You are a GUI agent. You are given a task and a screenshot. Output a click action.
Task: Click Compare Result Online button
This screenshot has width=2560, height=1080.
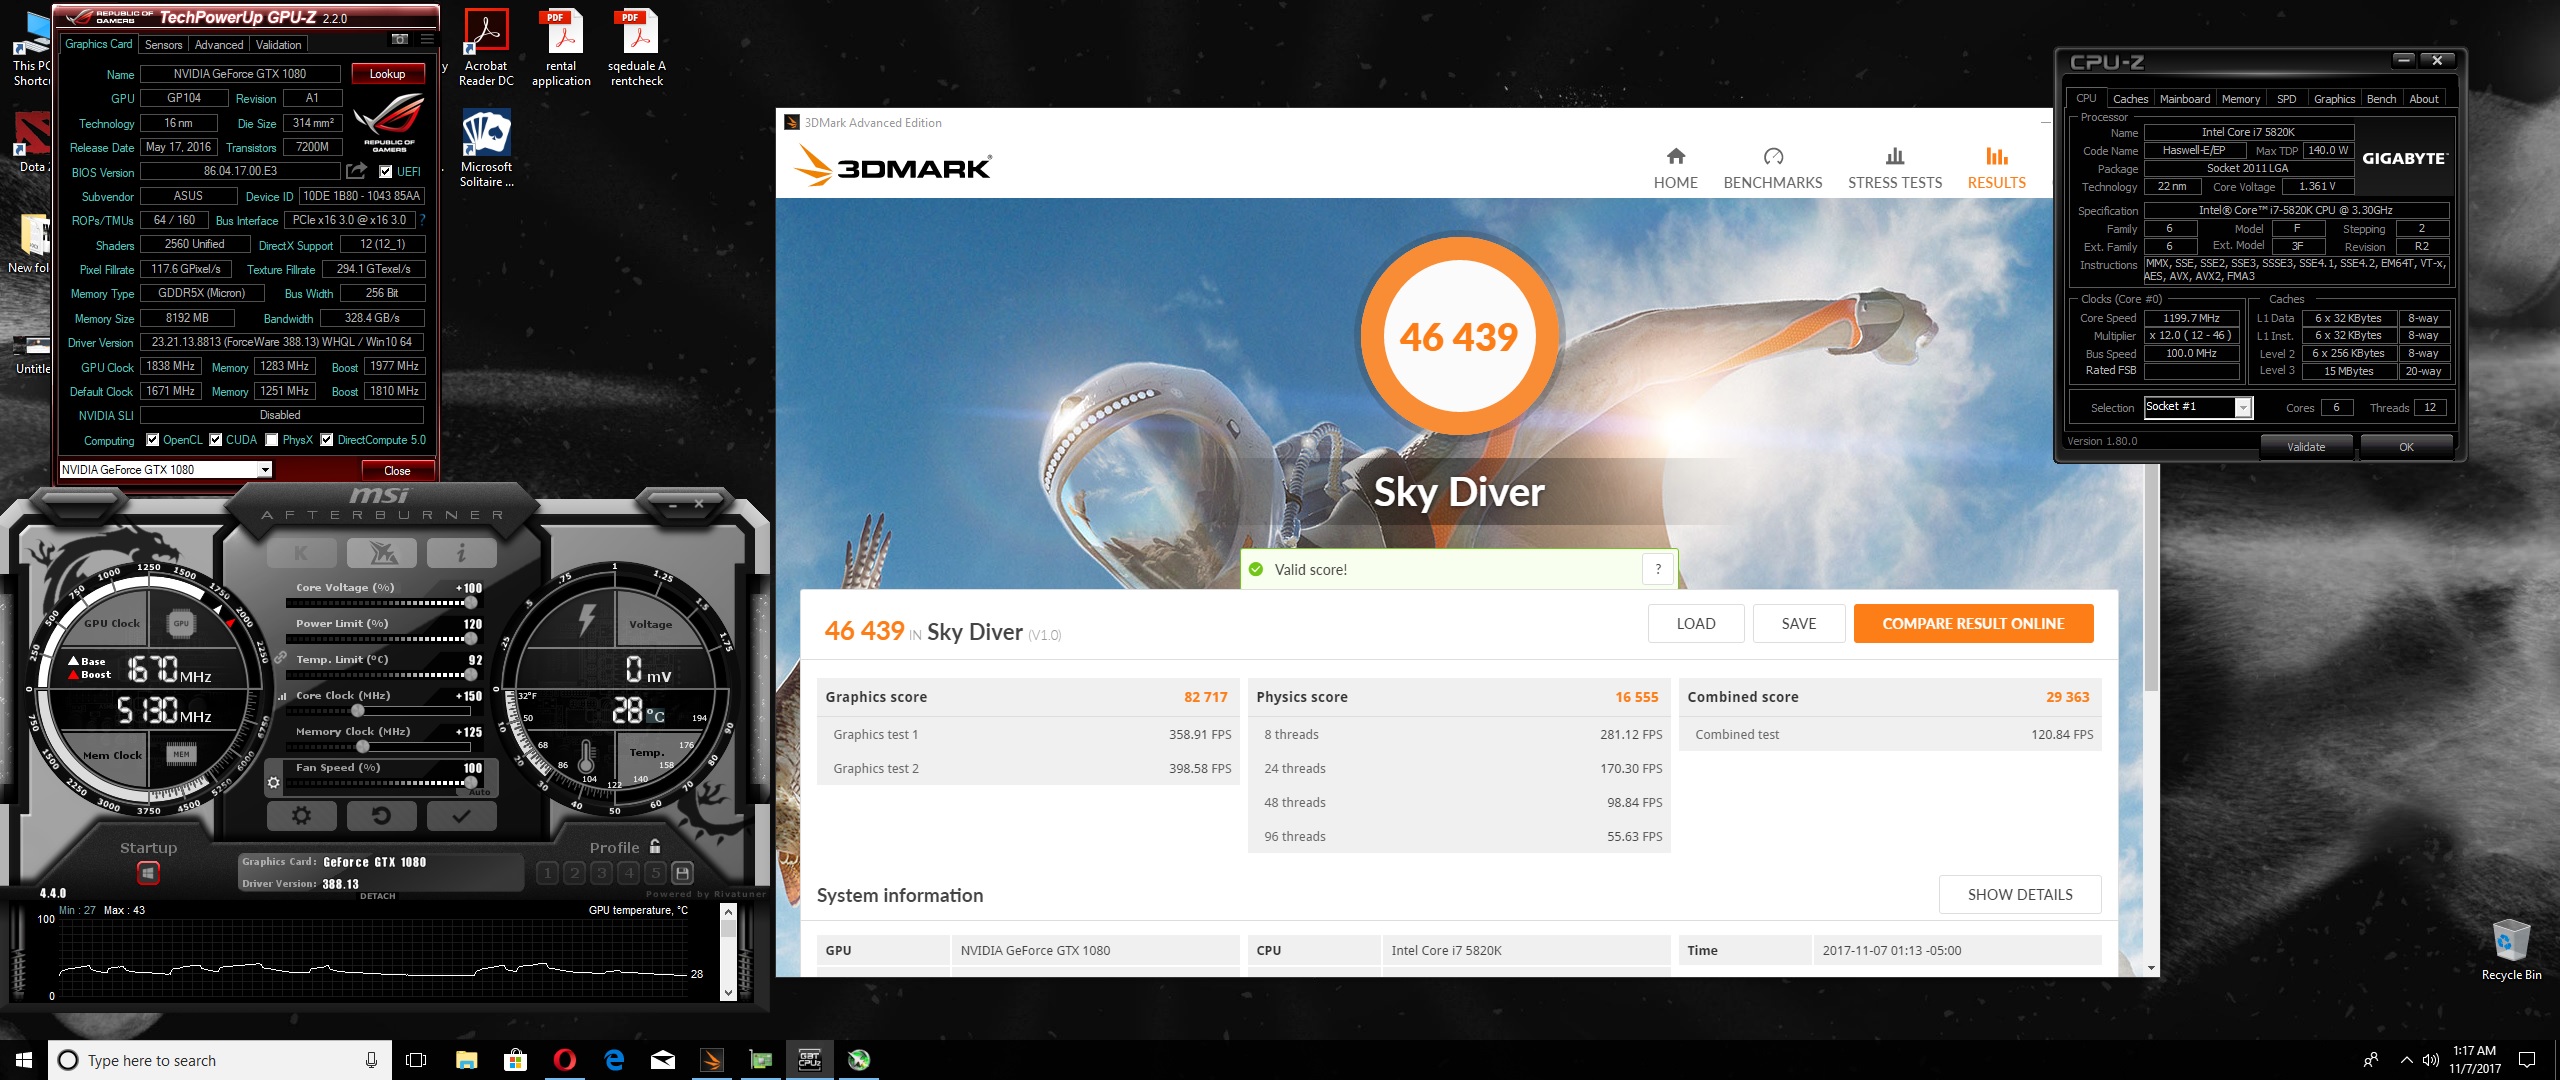[x=1973, y=623]
